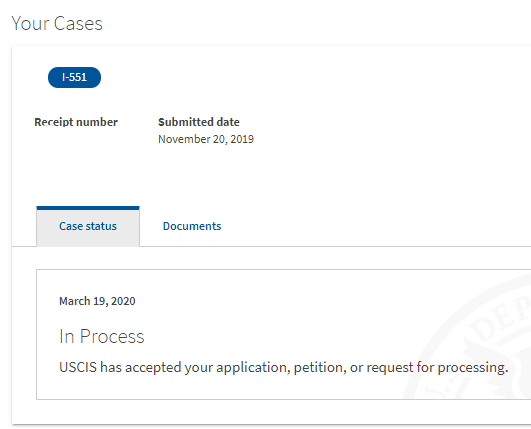Click the blue active tab indicator bar
This screenshot has height=429, width=531.
click(88, 208)
